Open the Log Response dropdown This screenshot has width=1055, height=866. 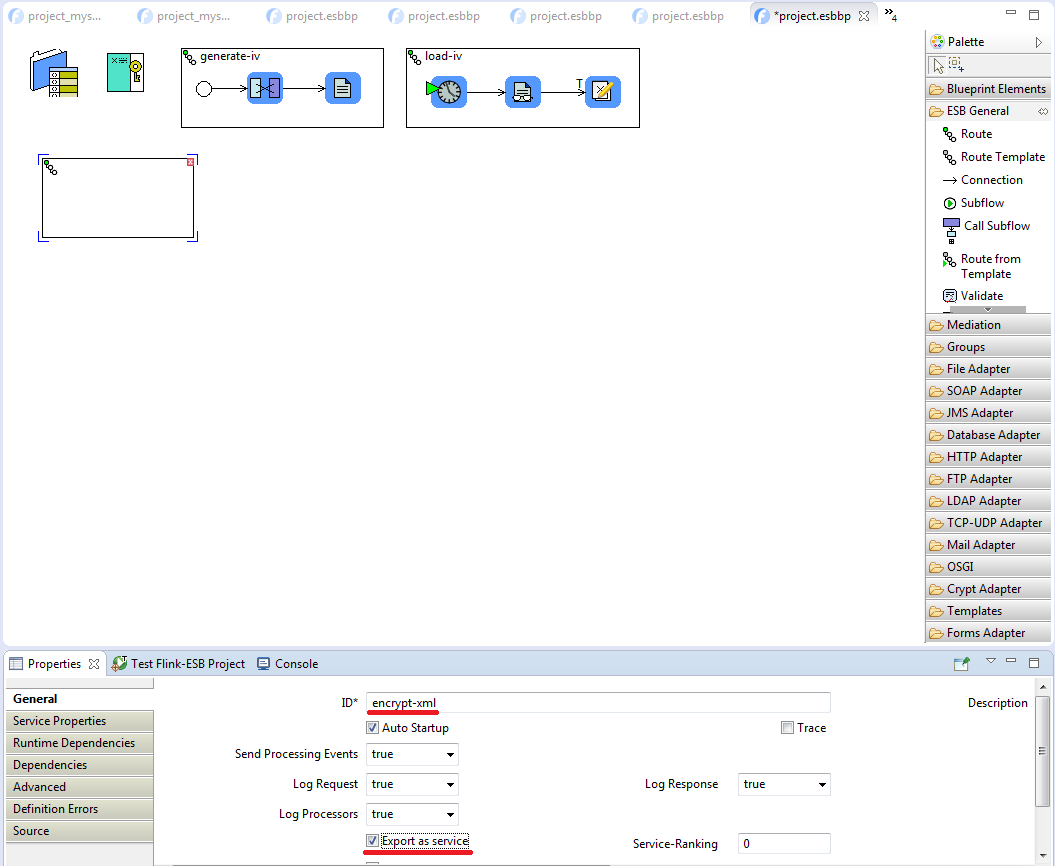pyautogui.click(x=783, y=785)
